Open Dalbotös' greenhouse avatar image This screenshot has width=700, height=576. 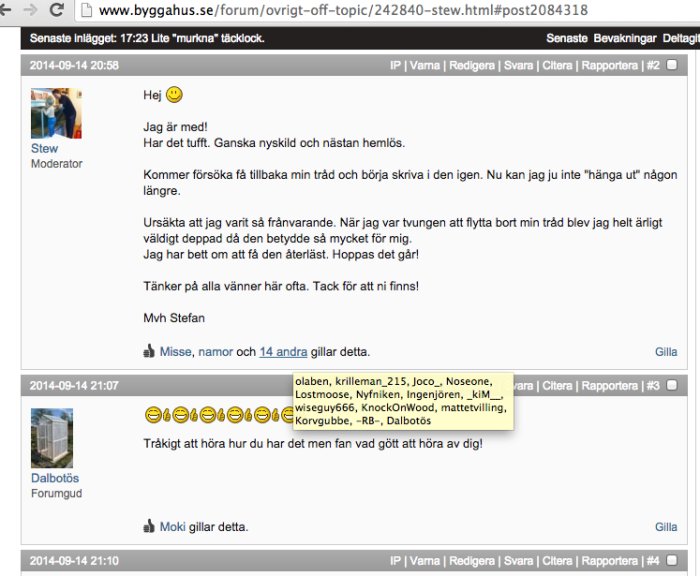[52, 438]
